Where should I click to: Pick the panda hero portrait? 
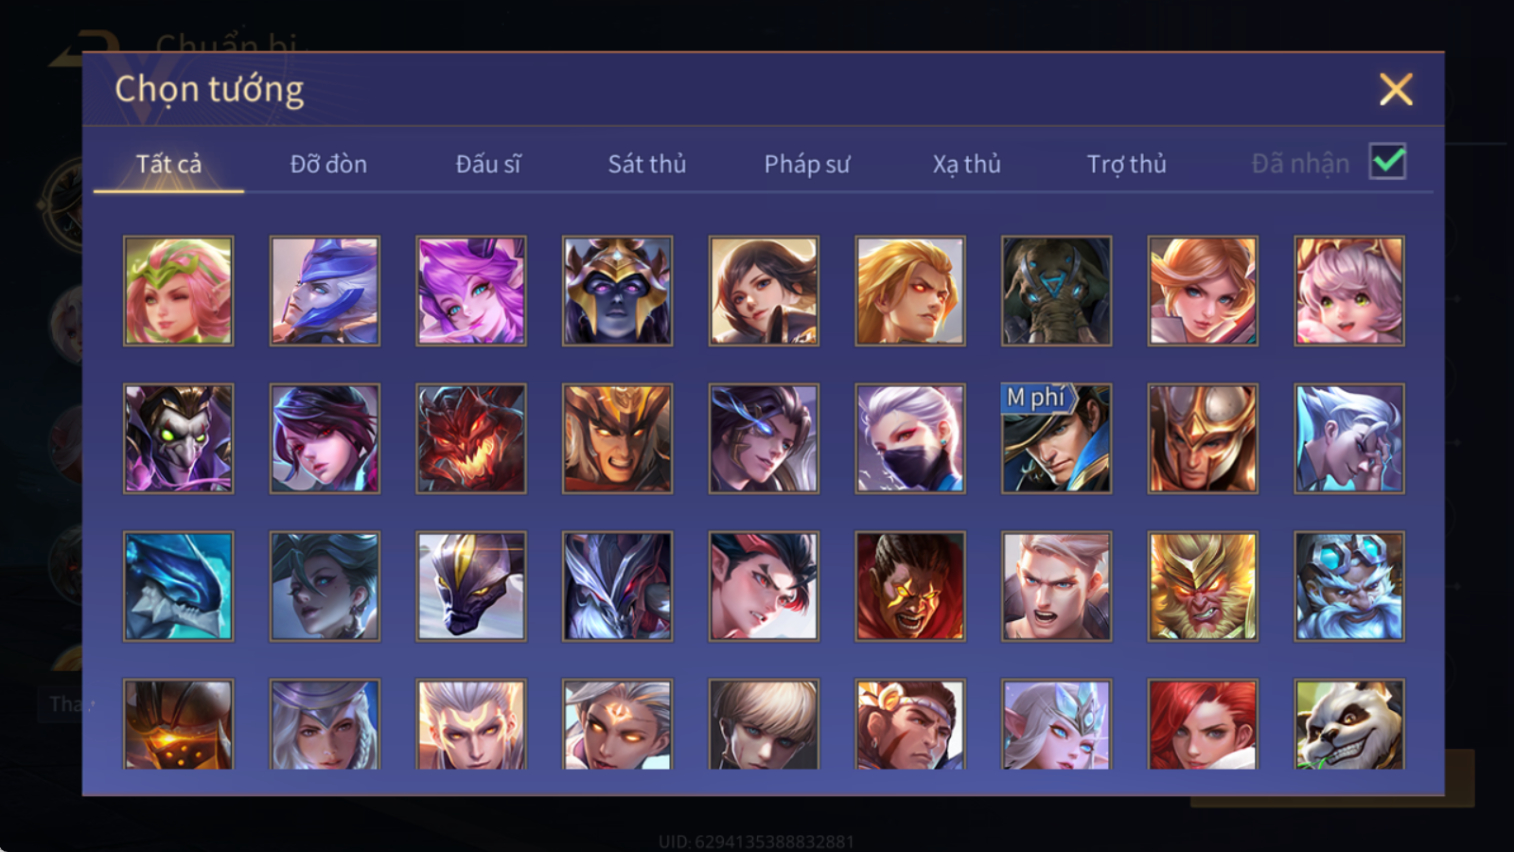coord(1349,725)
